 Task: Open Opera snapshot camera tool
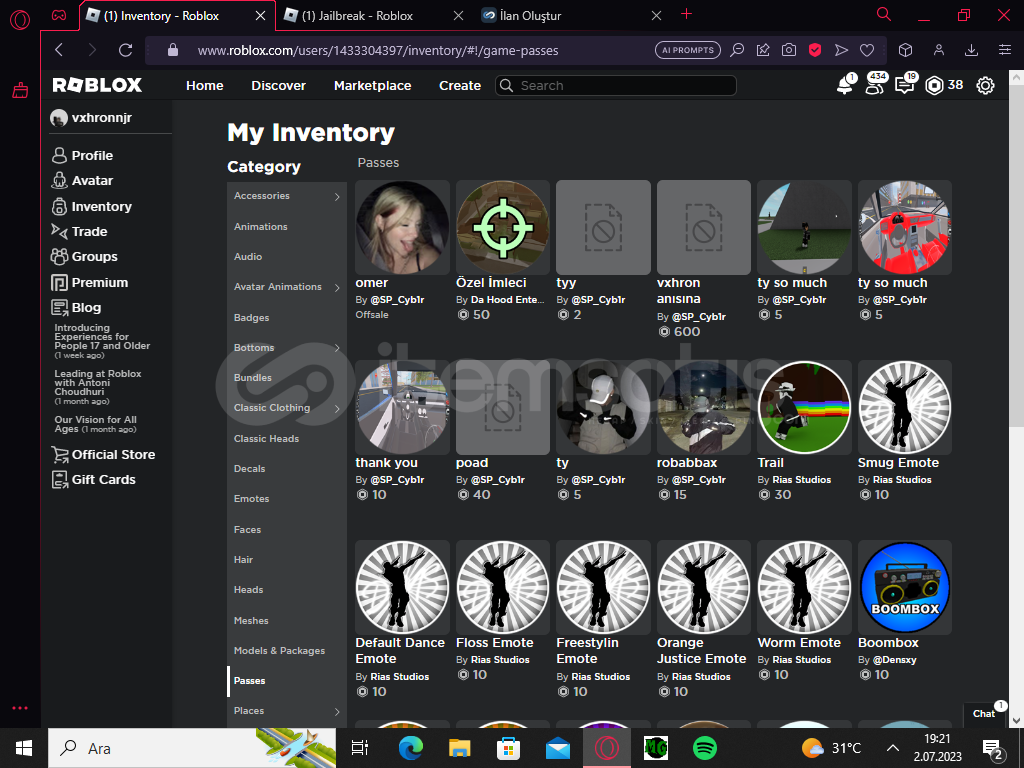789,50
